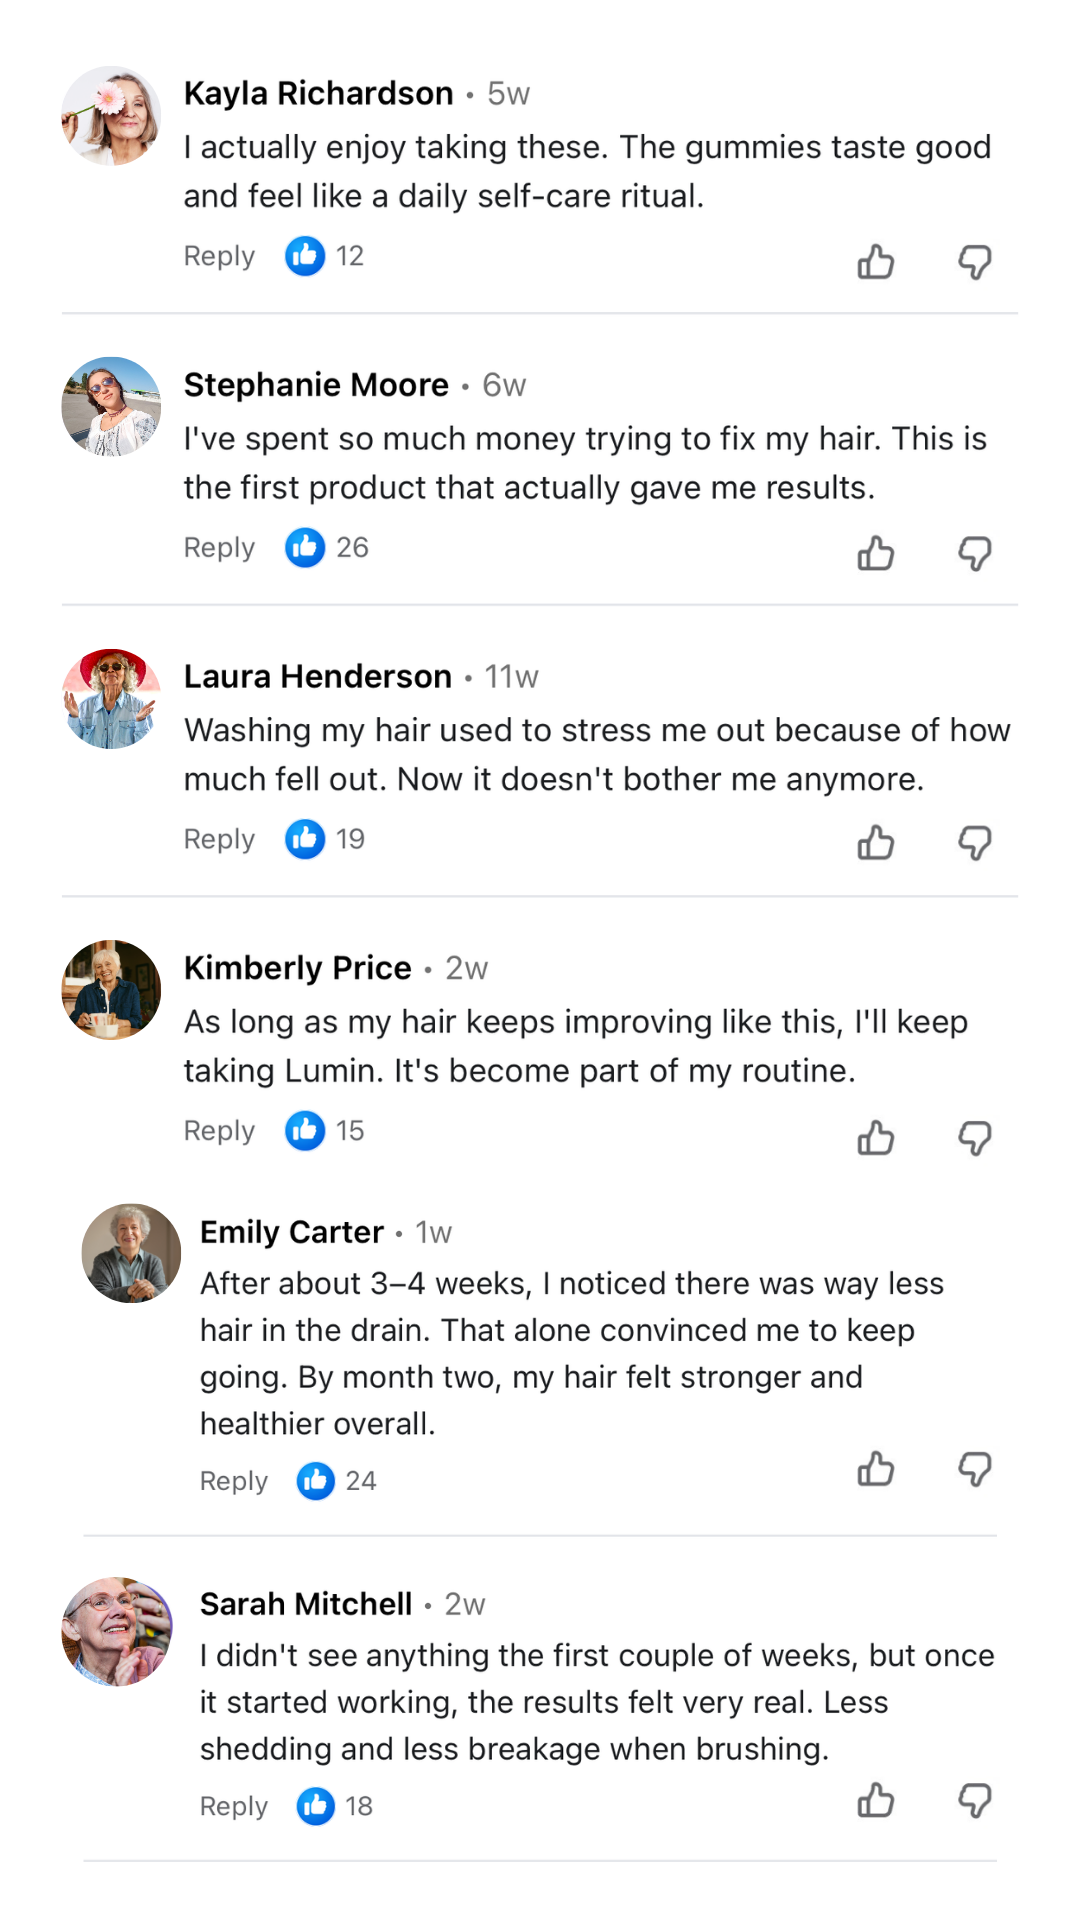Click Laura Henderson's avatar with red hat
This screenshot has width=1080, height=1920.
(111, 699)
